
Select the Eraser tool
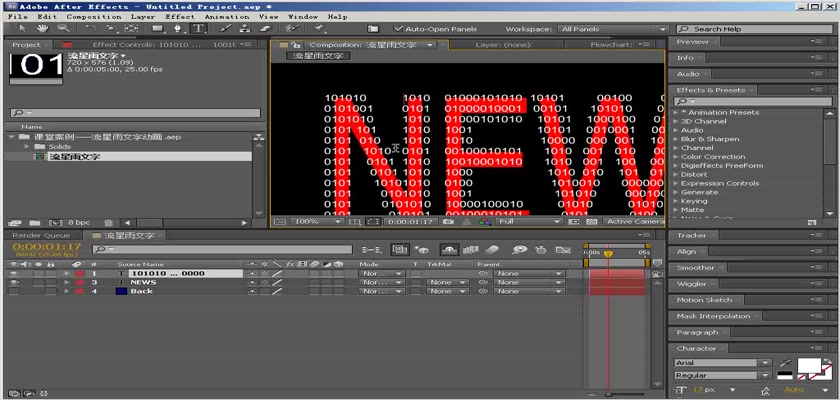pos(266,28)
